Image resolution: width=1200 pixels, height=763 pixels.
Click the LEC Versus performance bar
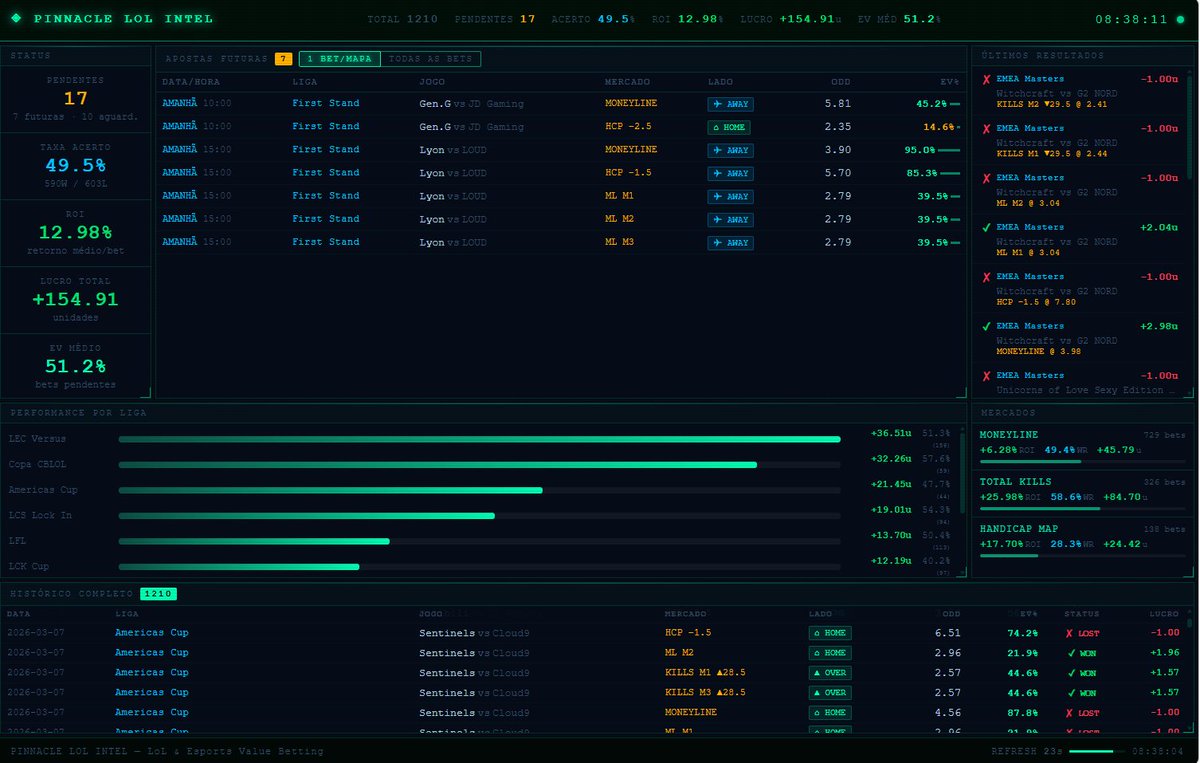[479, 439]
